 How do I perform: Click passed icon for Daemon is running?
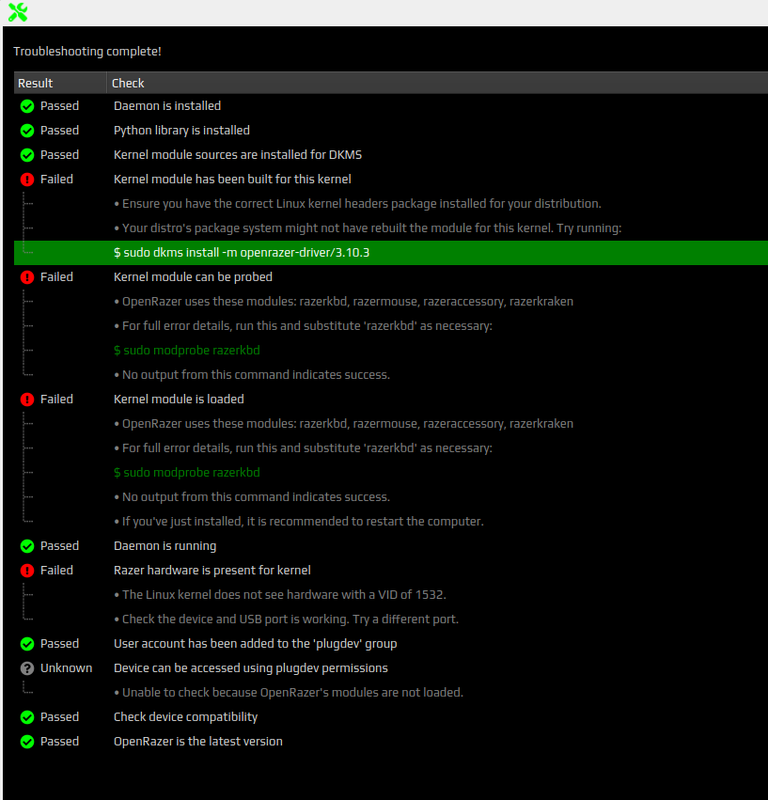point(27,546)
